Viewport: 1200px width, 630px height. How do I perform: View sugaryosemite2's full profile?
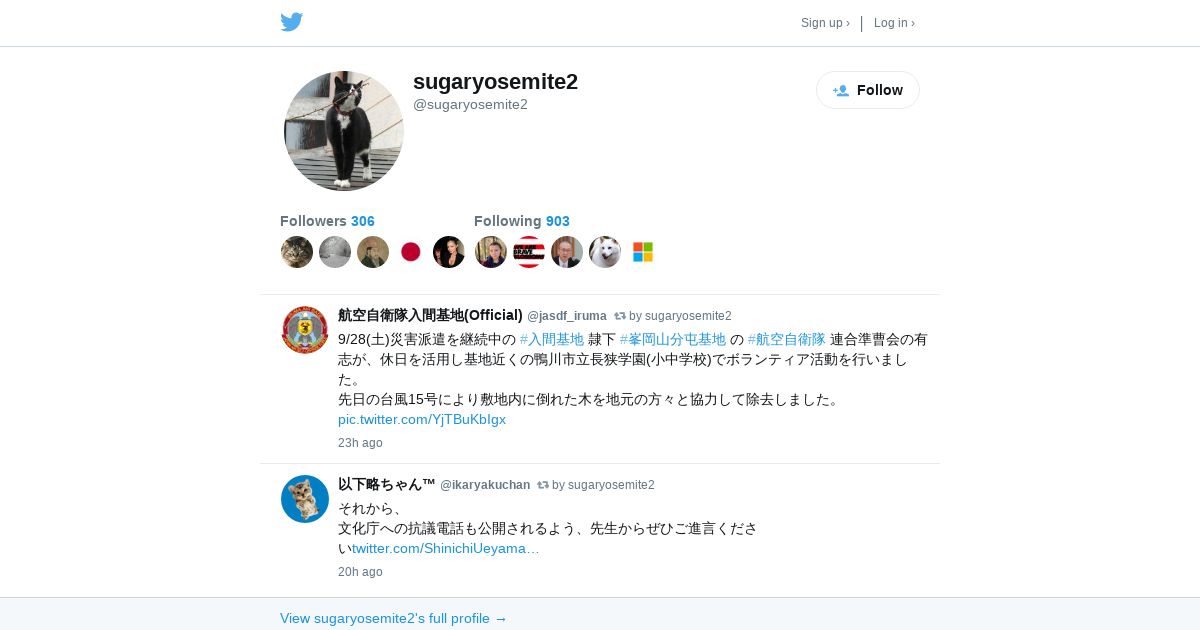click(x=394, y=618)
